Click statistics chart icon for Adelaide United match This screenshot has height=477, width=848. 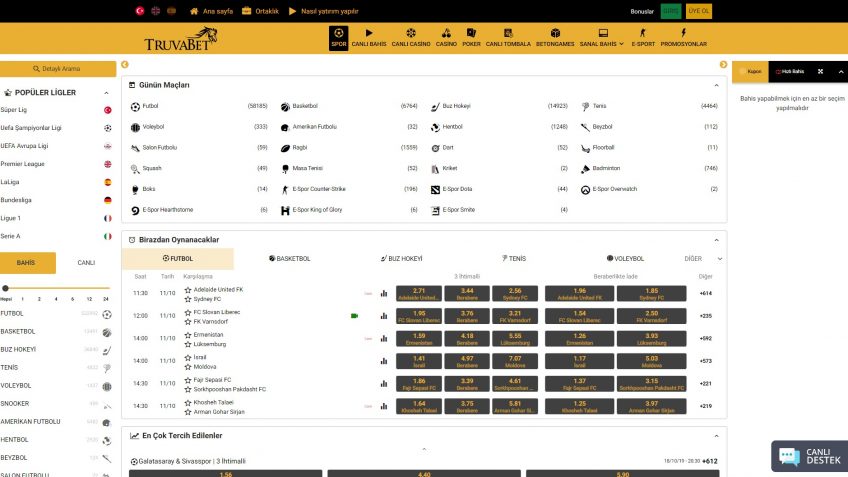pos(384,293)
